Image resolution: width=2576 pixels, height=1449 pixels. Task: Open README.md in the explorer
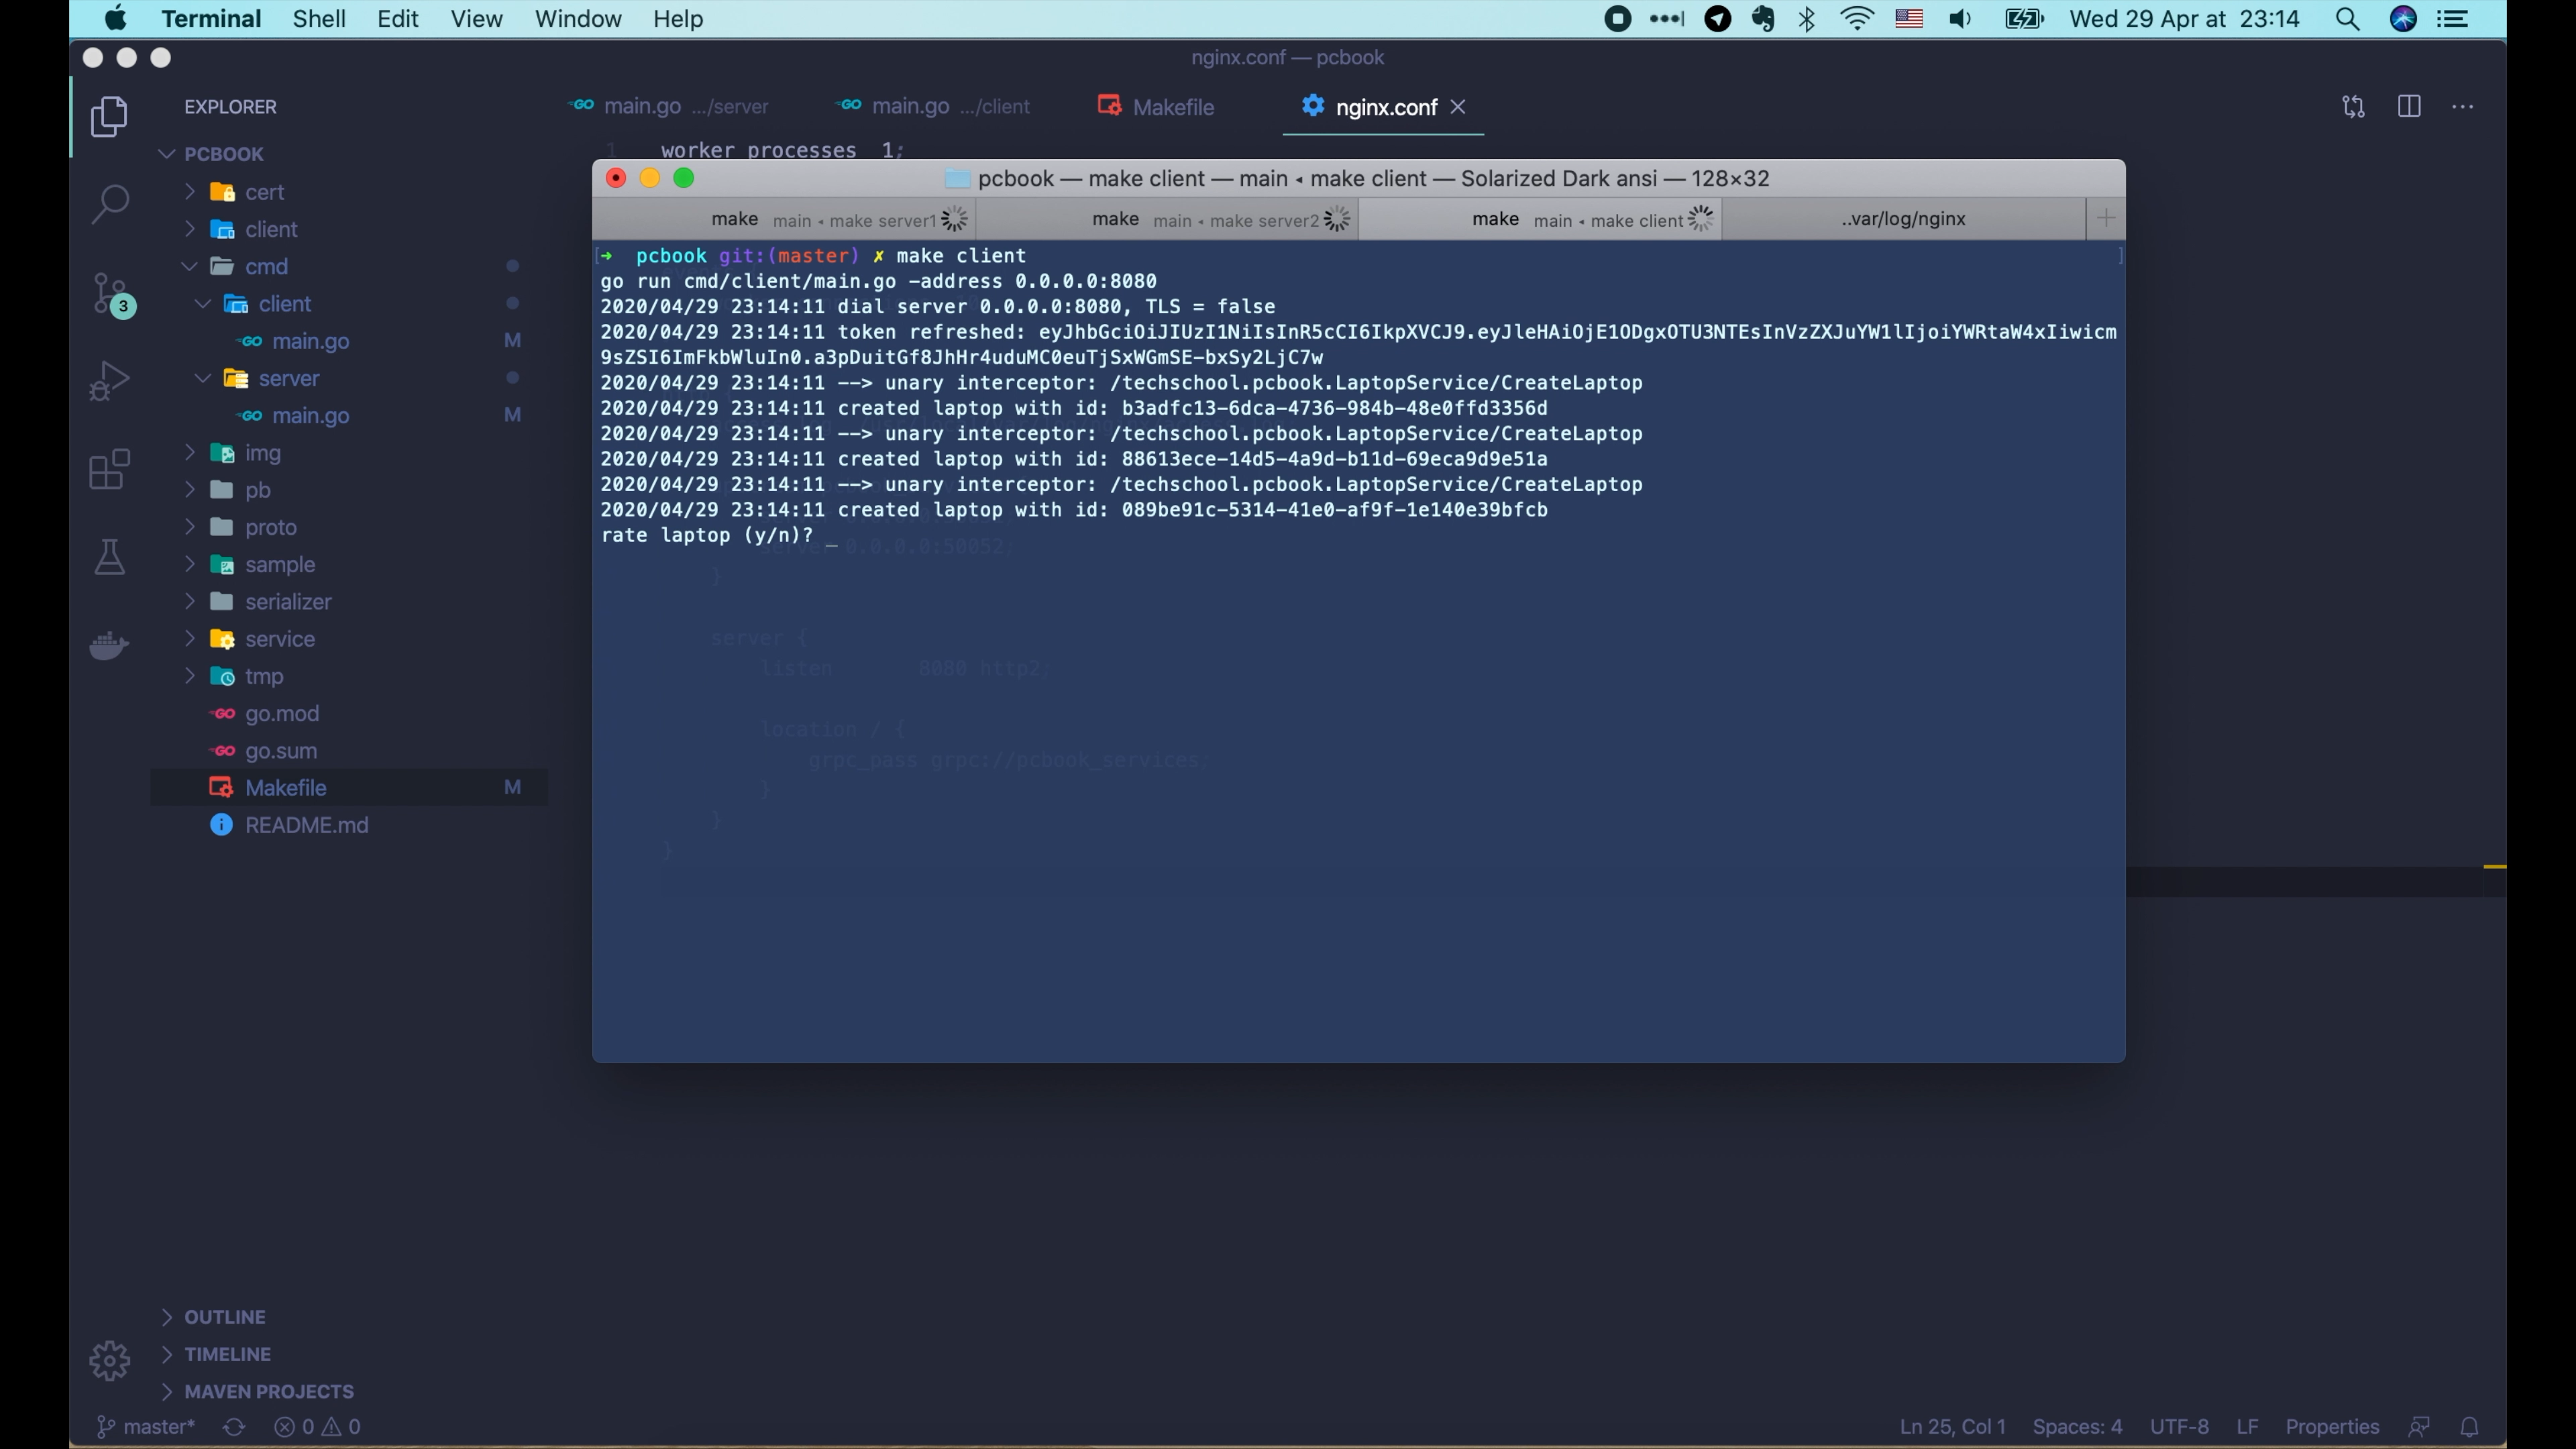pos(306,825)
